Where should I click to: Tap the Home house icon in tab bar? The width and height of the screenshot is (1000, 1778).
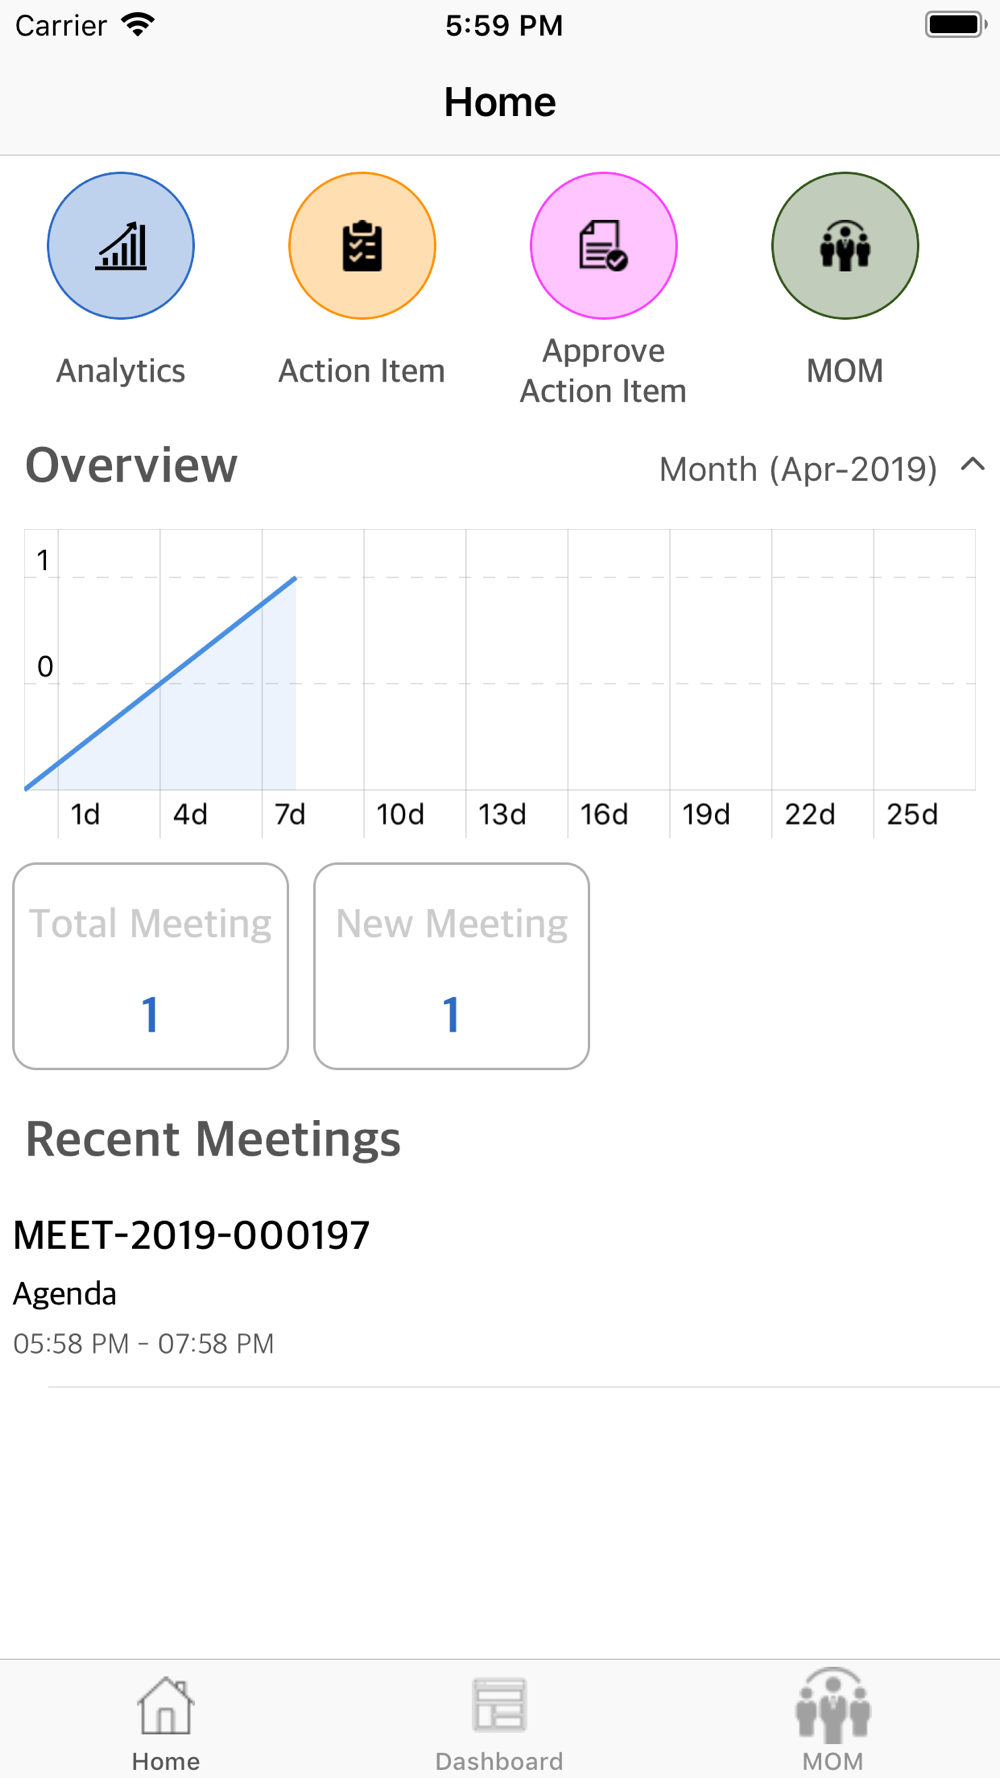click(166, 1705)
